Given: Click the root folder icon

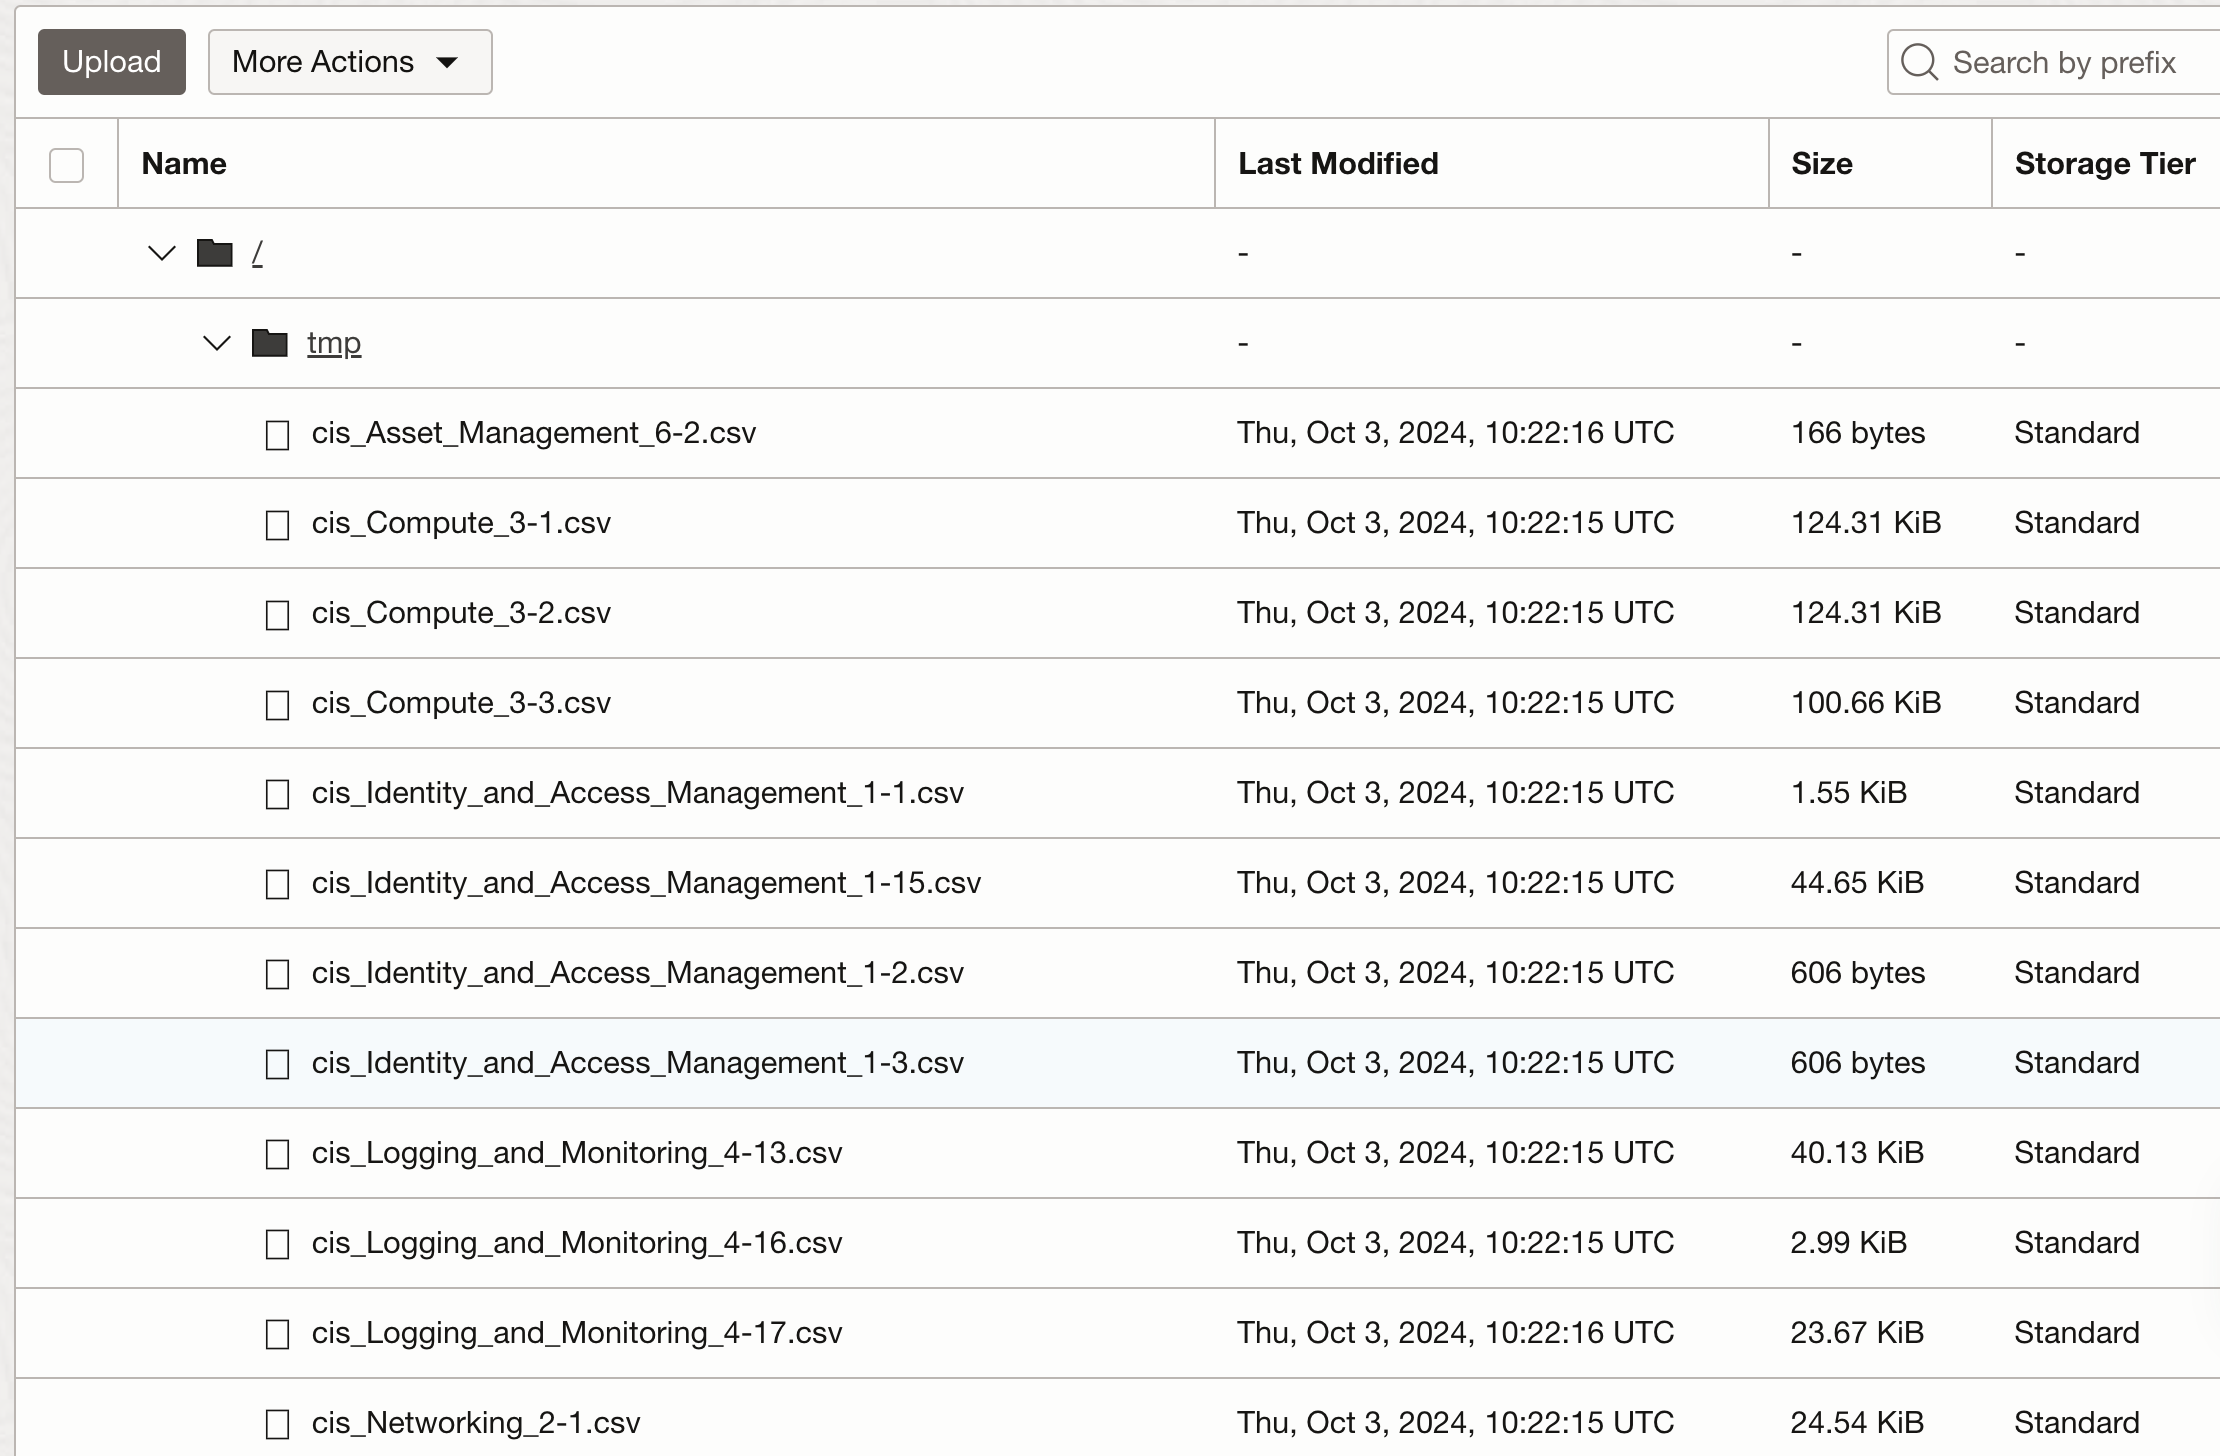Looking at the screenshot, I should click(214, 253).
